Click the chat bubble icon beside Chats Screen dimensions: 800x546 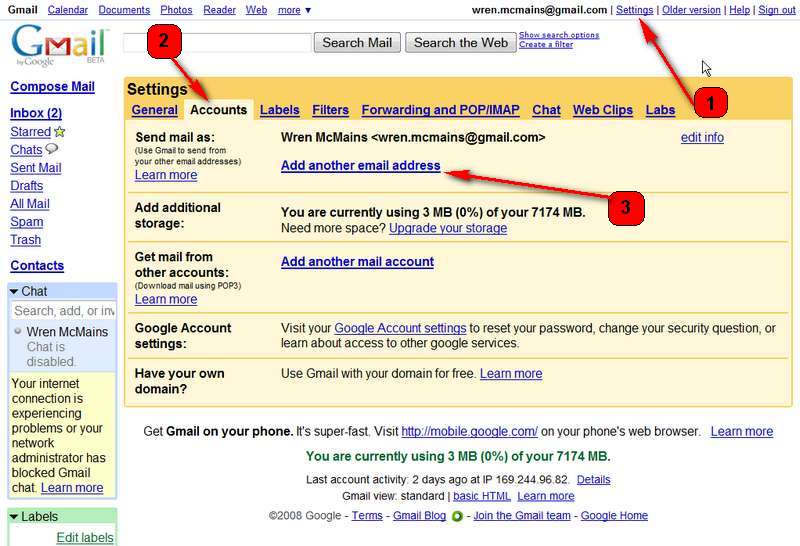pyautogui.click(x=52, y=149)
